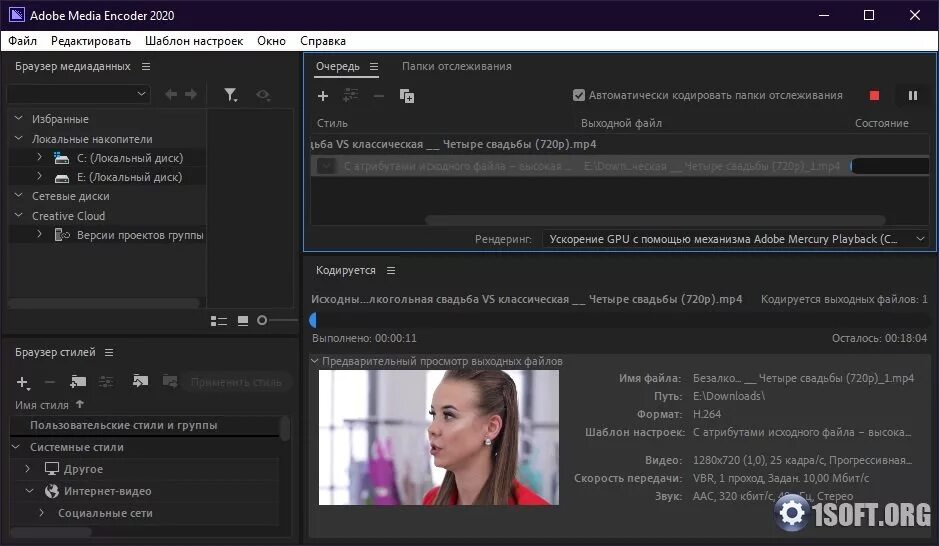Viewport: 939px width, 546px height.
Task: Open the Кодируется panel menu icon
Action: pyautogui.click(x=391, y=271)
